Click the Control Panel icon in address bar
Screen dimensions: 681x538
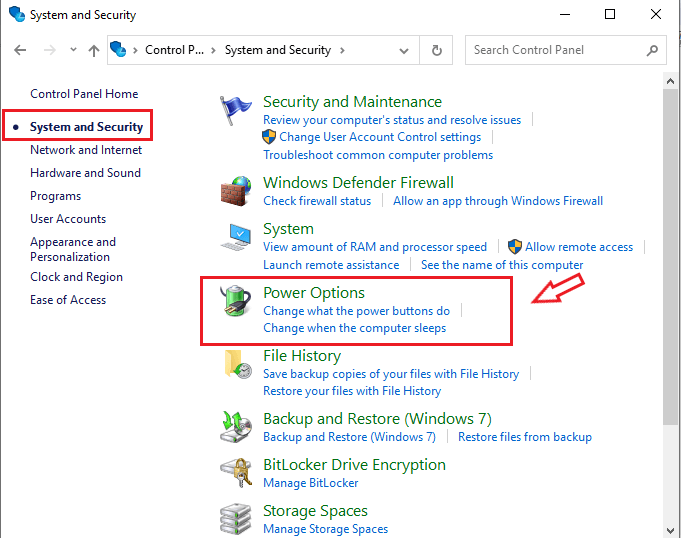(118, 50)
